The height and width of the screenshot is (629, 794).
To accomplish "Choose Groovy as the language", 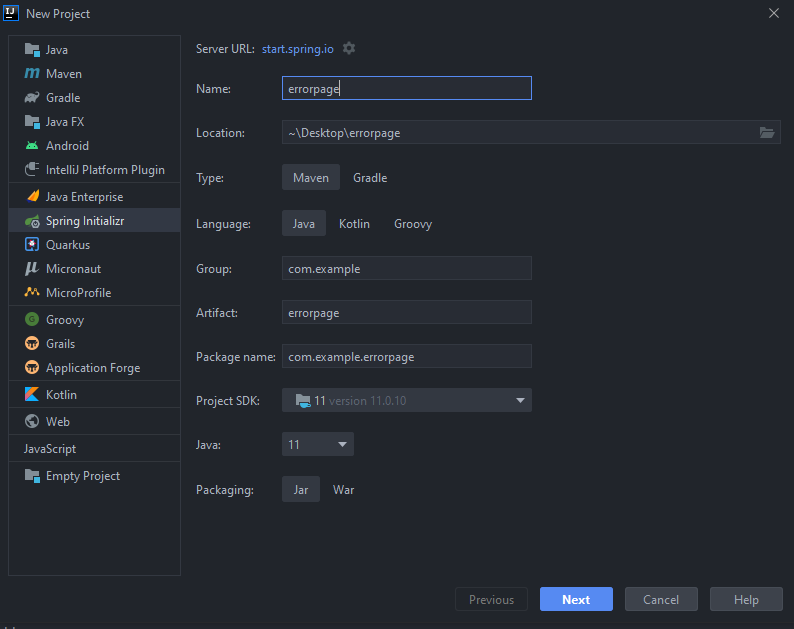I will (x=413, y=223).
